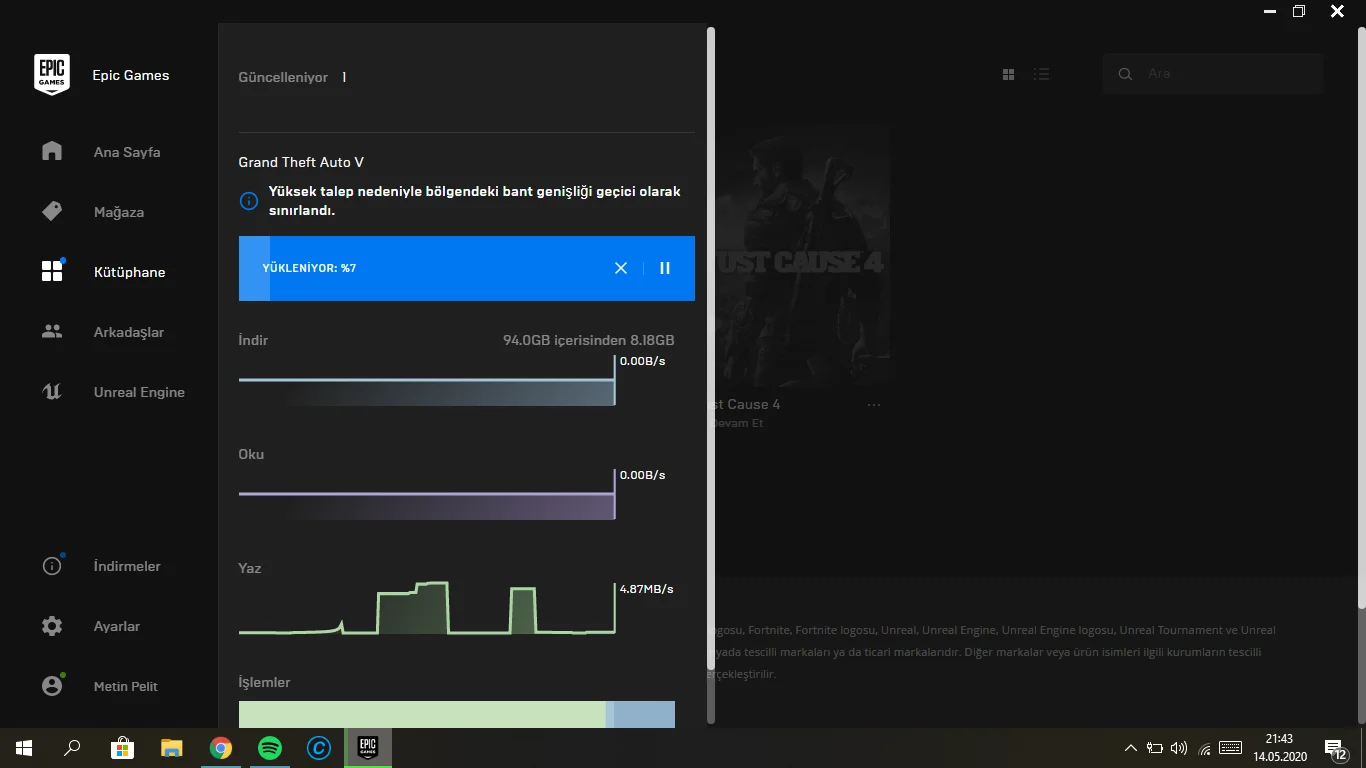Open the Windows Start menu

pyautogui.click(x=24, y=748)
